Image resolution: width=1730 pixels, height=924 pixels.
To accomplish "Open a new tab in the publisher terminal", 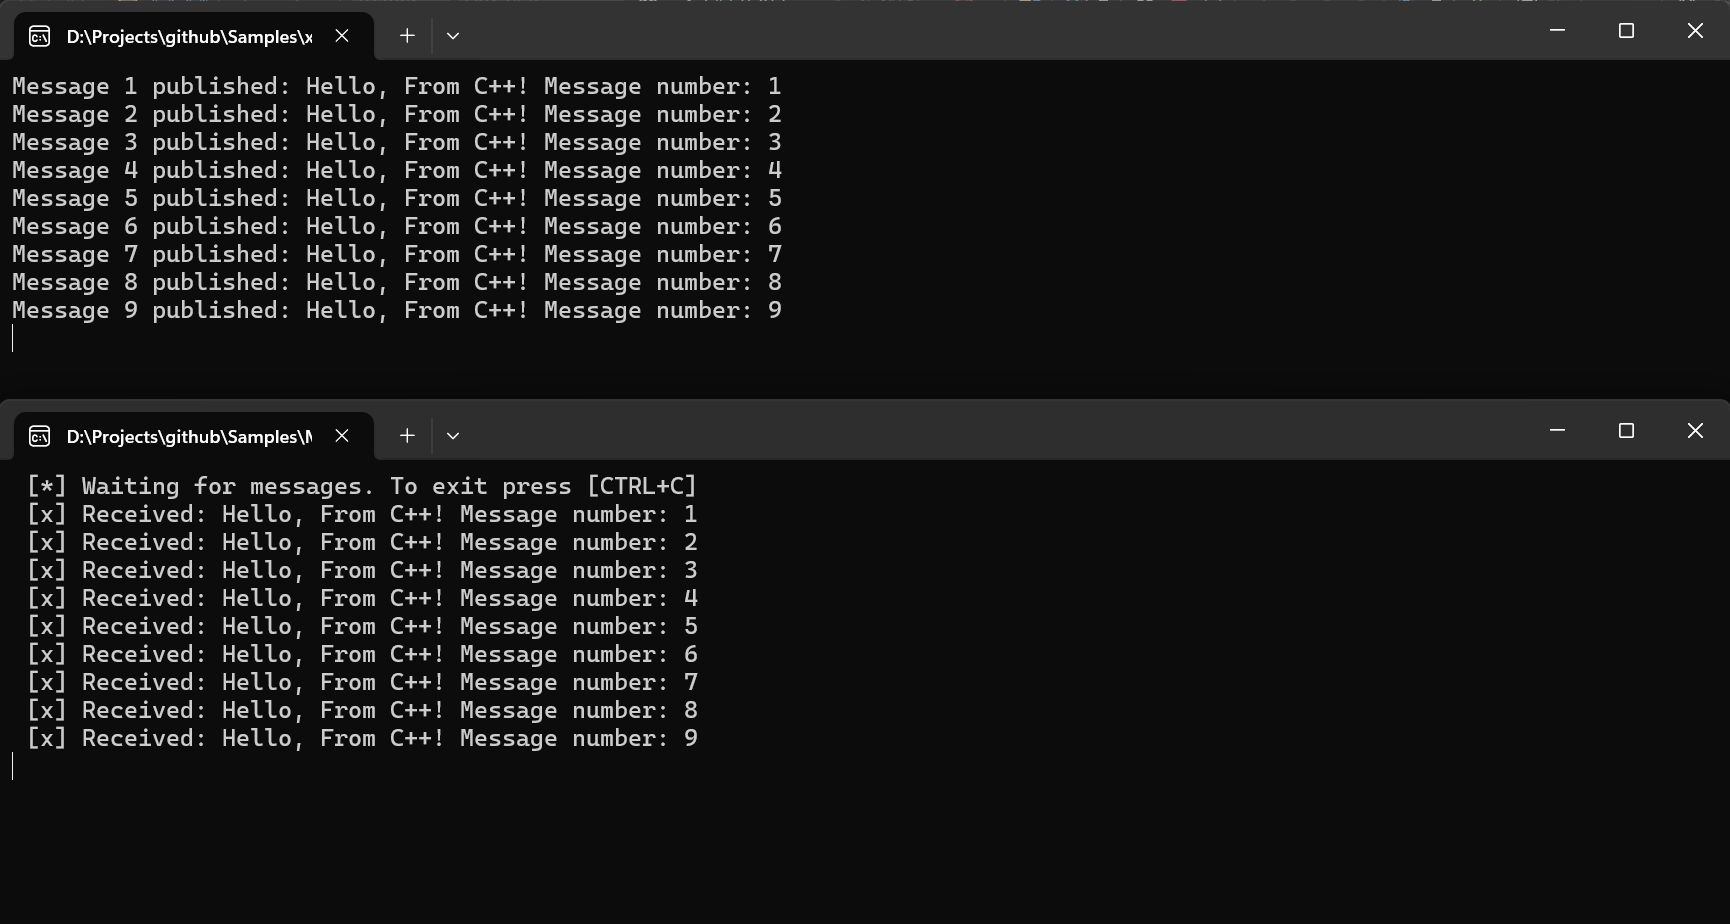I will [x=407, y=36].
